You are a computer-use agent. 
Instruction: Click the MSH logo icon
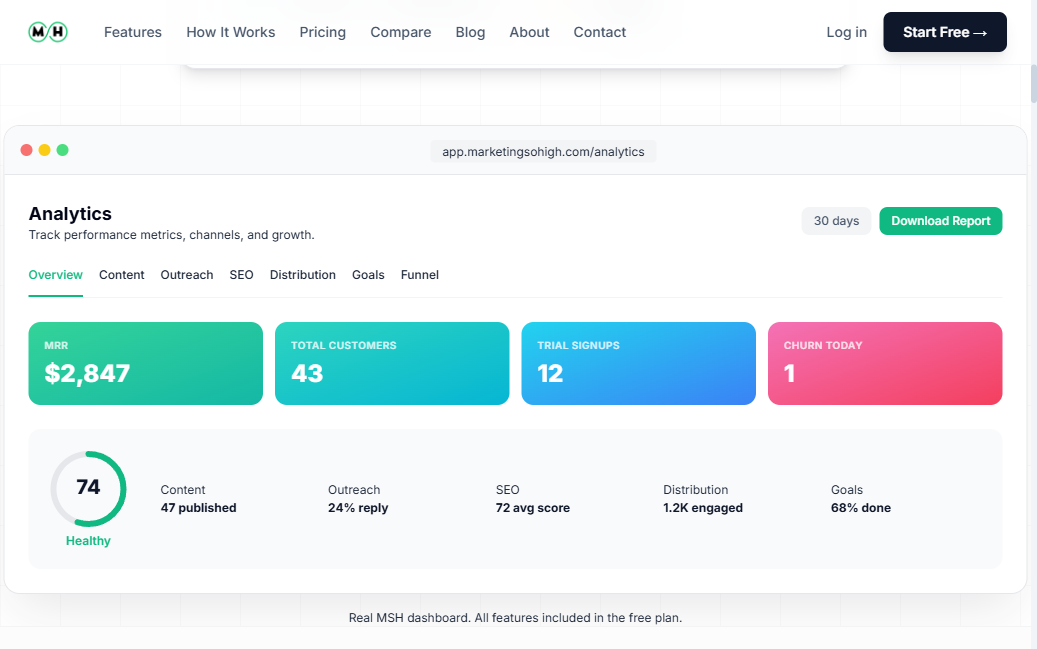[x=47, y=31]
